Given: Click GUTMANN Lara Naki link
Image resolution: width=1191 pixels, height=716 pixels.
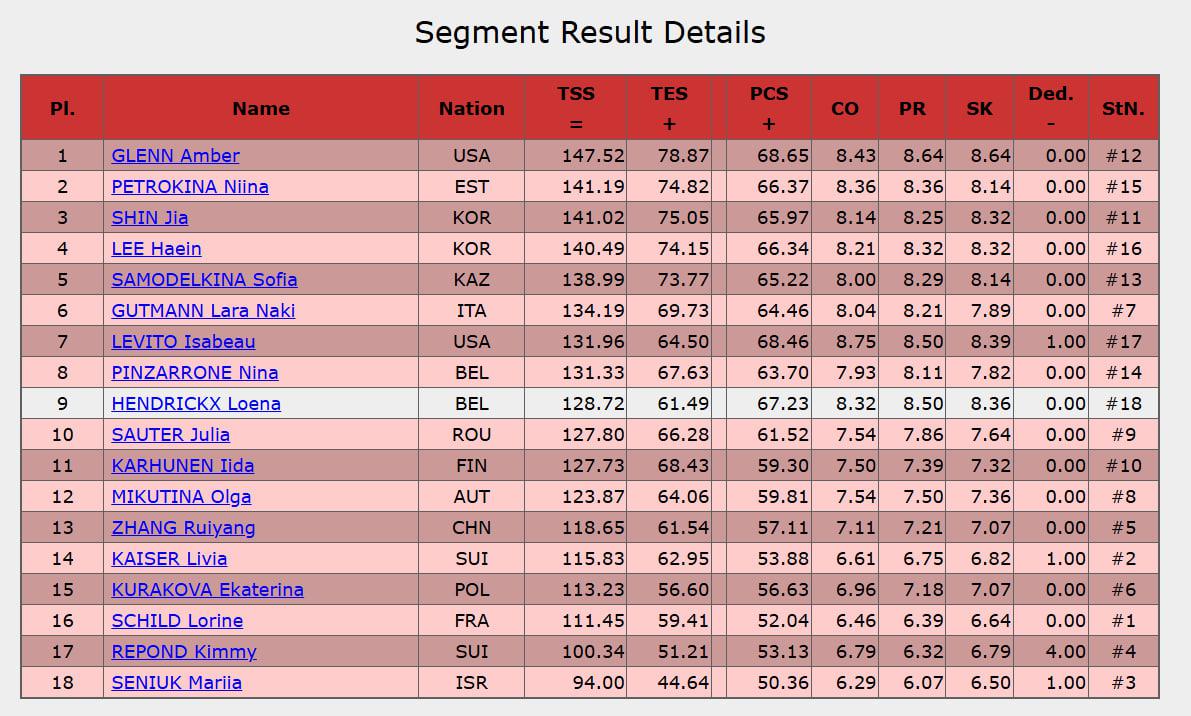Looking at the screenshot, I should (x=203, y=311).
